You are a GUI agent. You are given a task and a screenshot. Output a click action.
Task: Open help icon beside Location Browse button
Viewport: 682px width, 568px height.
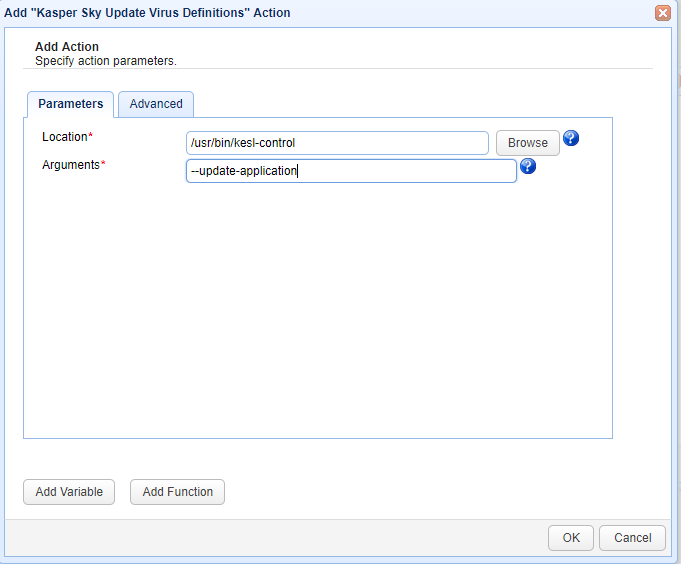point(571,138)
